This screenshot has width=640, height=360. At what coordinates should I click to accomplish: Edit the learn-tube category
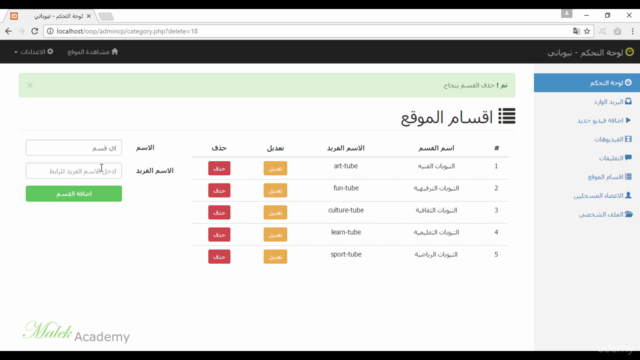[x=275, y=234]
